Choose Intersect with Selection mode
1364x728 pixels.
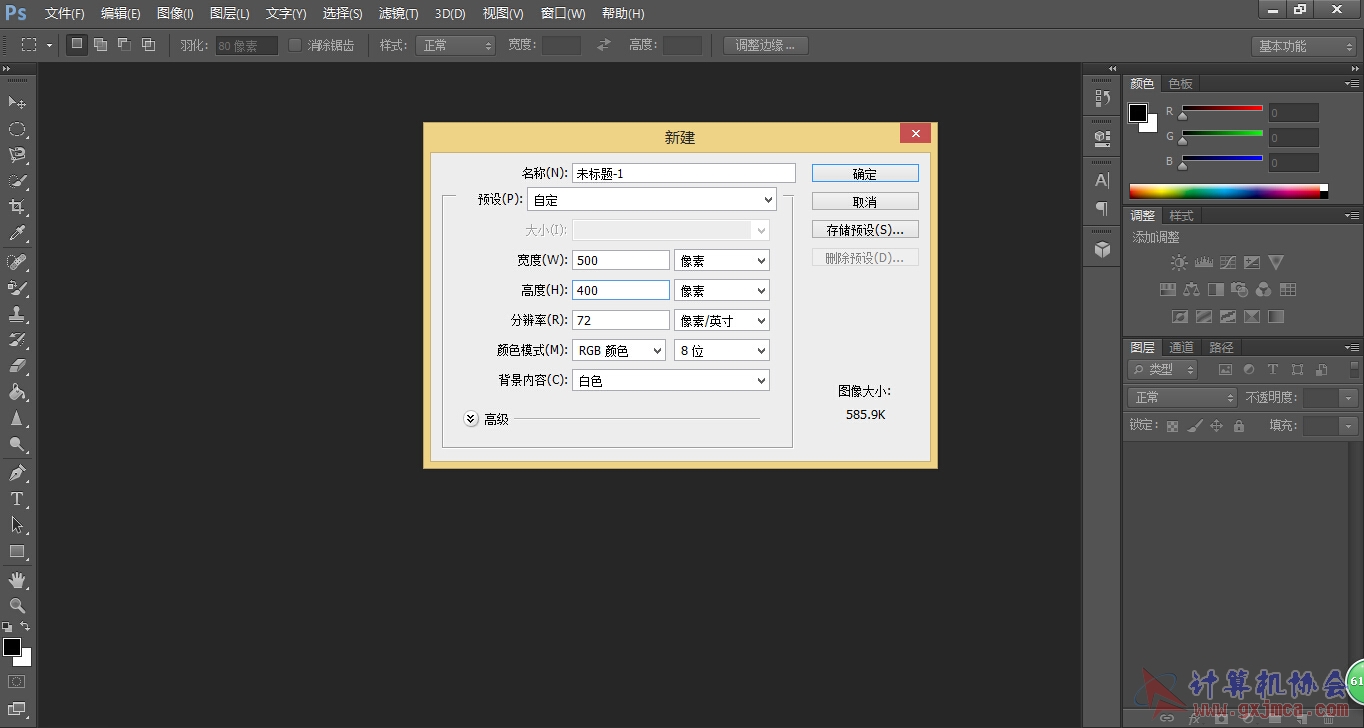(x=149, y=45)
